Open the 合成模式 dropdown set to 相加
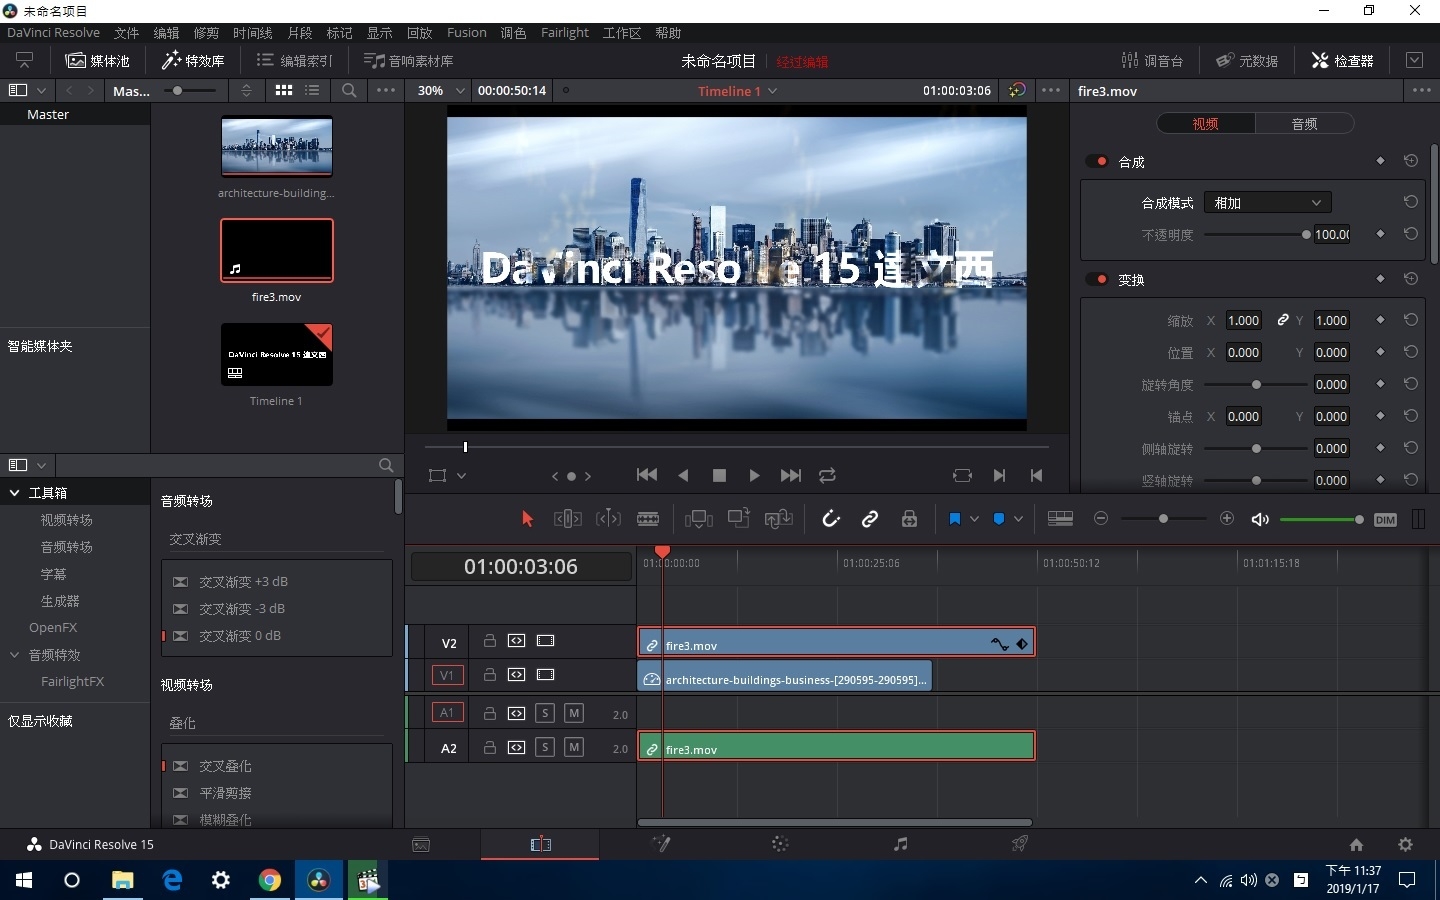The image size is (1440, 900). tap(1267, 202)
